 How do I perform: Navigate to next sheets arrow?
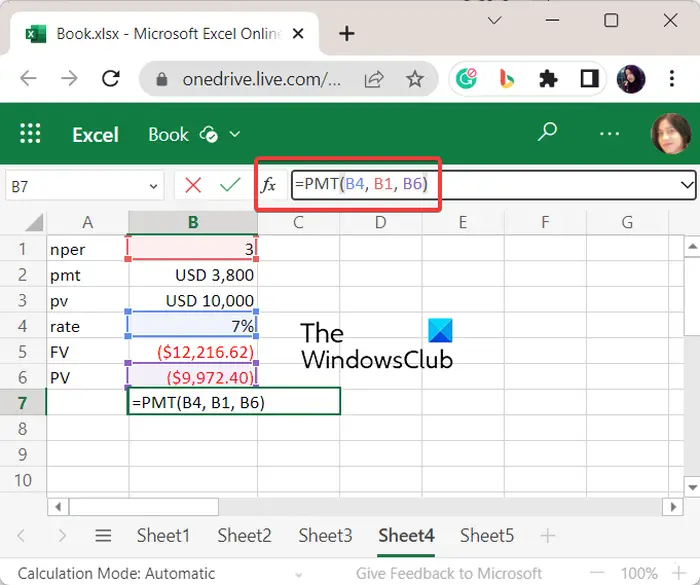(62, 535)
